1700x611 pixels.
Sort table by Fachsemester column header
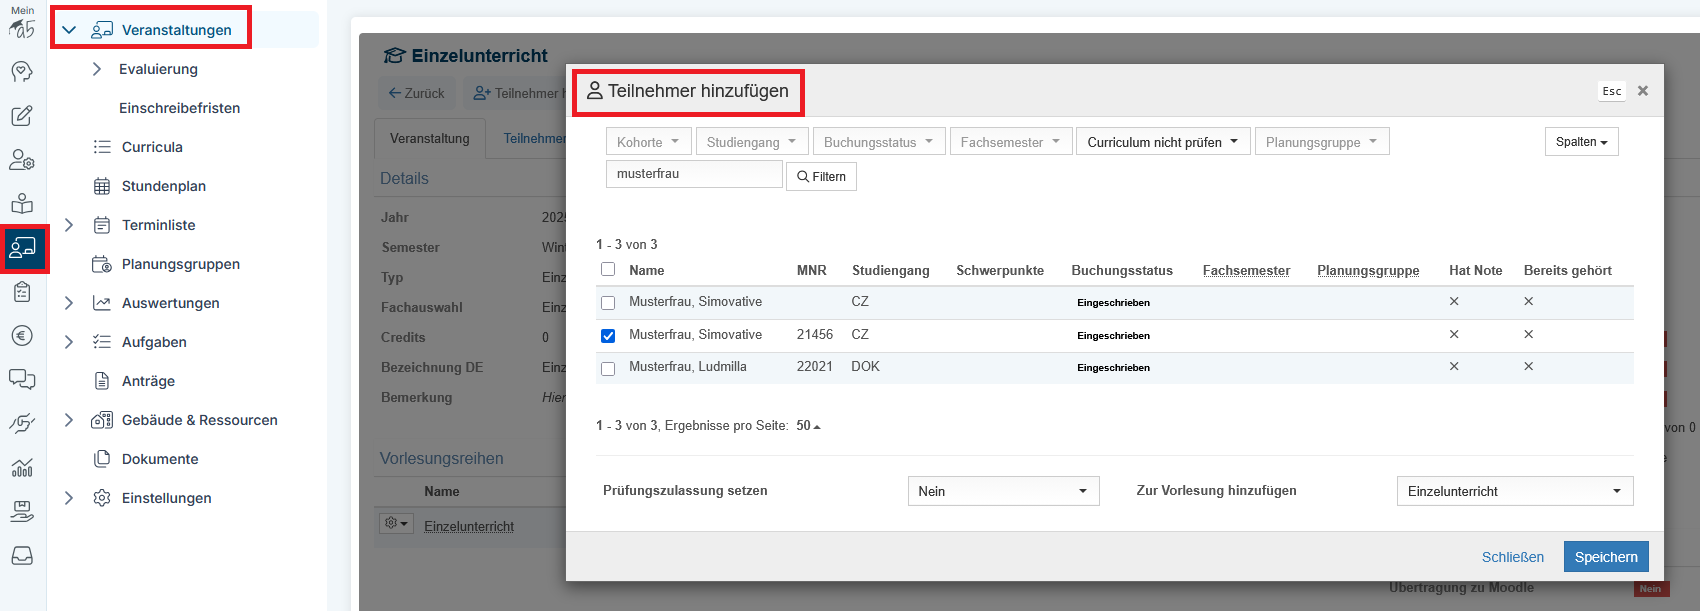tap(1246, 270)
